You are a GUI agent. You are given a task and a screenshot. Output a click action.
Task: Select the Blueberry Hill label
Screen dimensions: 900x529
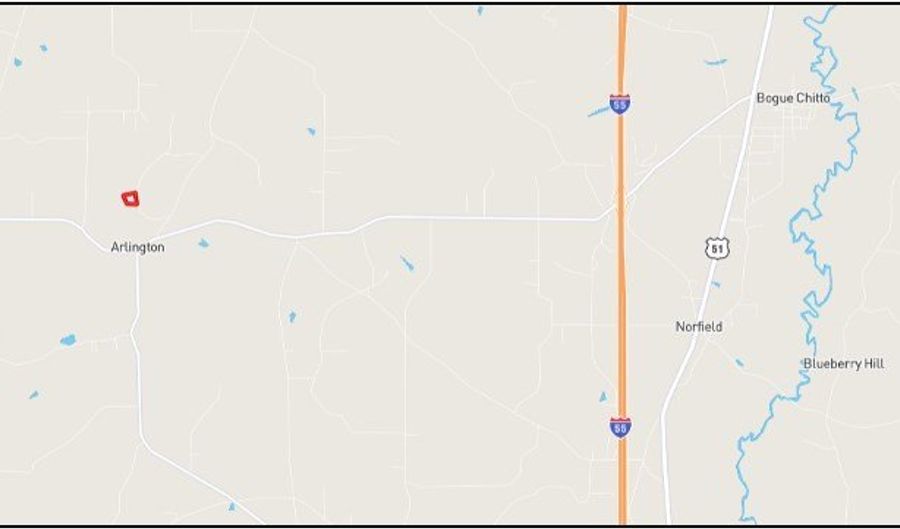[844, 363]
